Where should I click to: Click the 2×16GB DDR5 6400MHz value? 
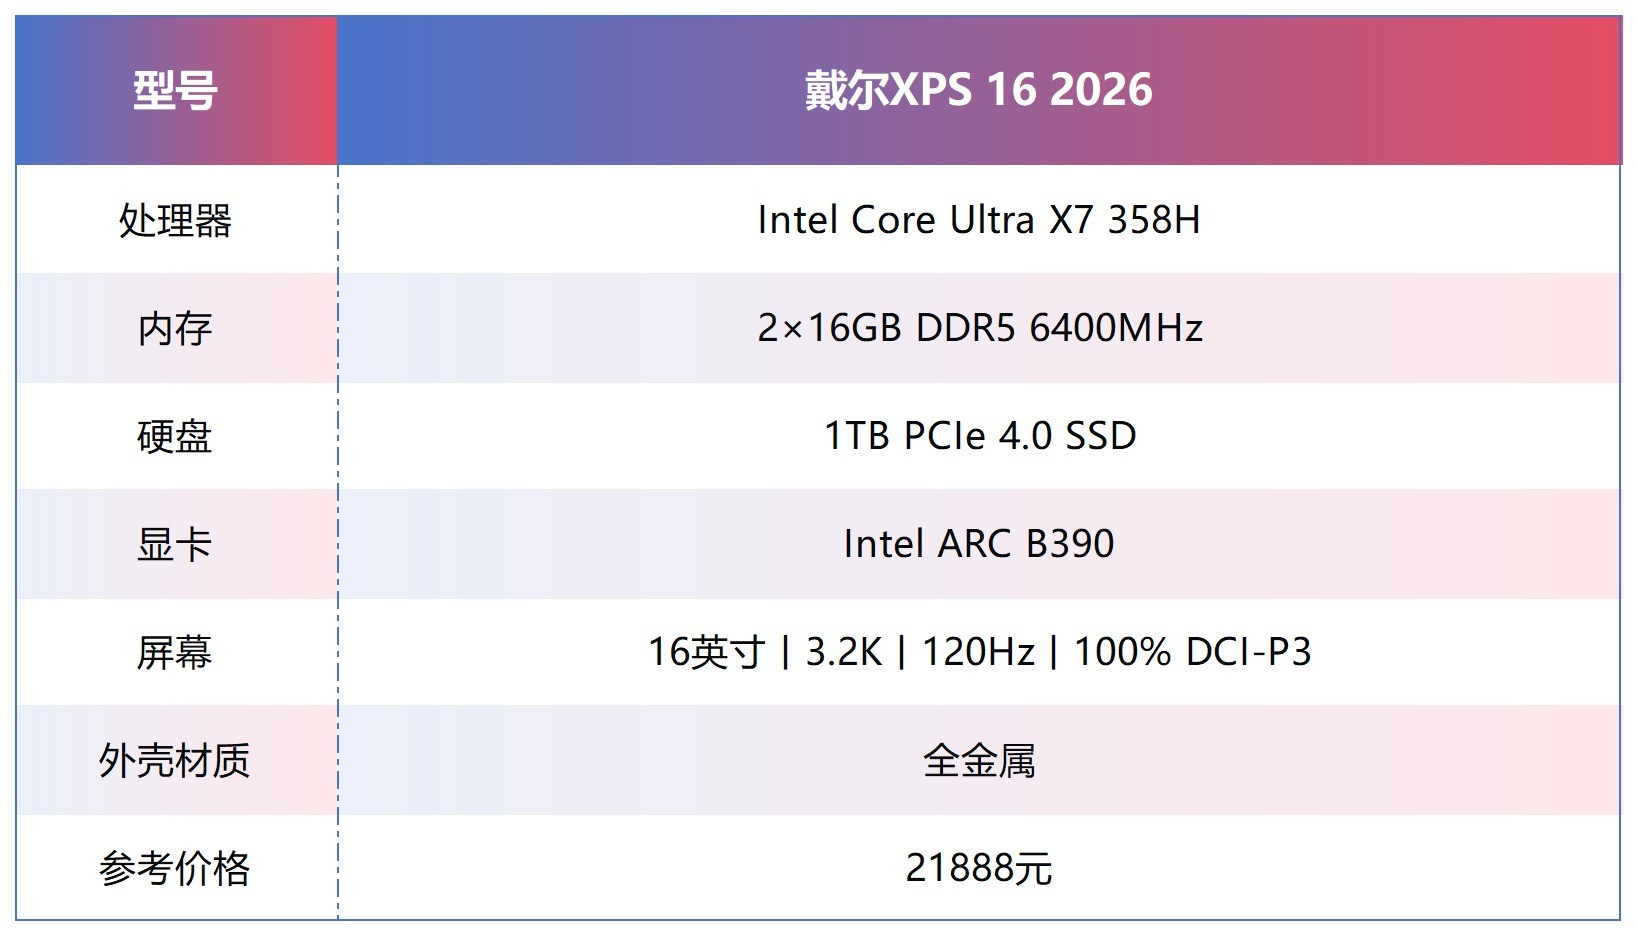[978, 328]
